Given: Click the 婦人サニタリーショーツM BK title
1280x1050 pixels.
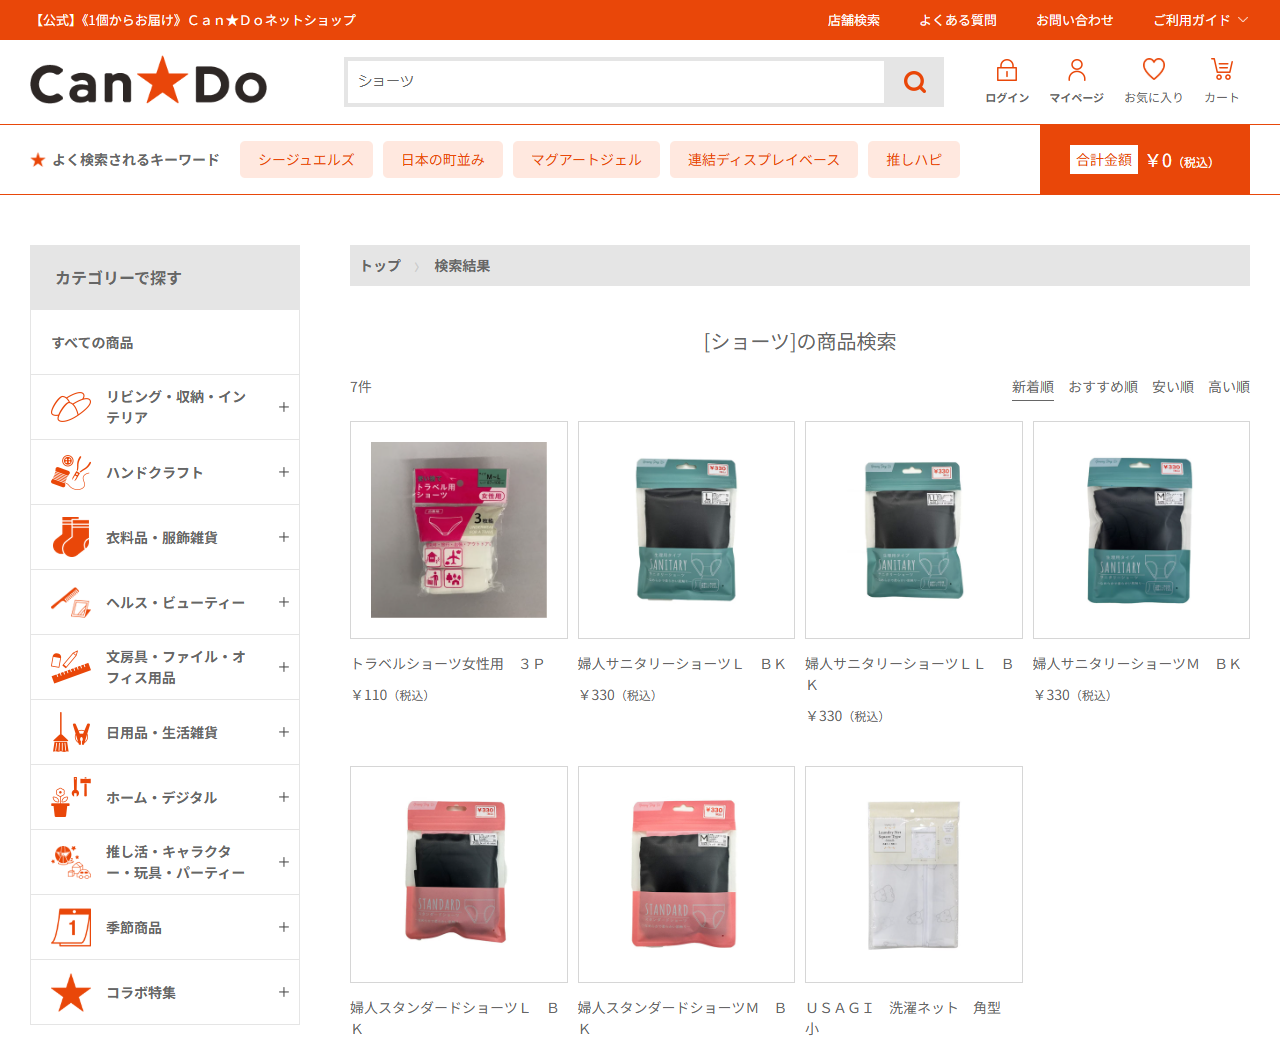Looking at the screenshot, I should pyautogui.click(x=1137, y=664).
